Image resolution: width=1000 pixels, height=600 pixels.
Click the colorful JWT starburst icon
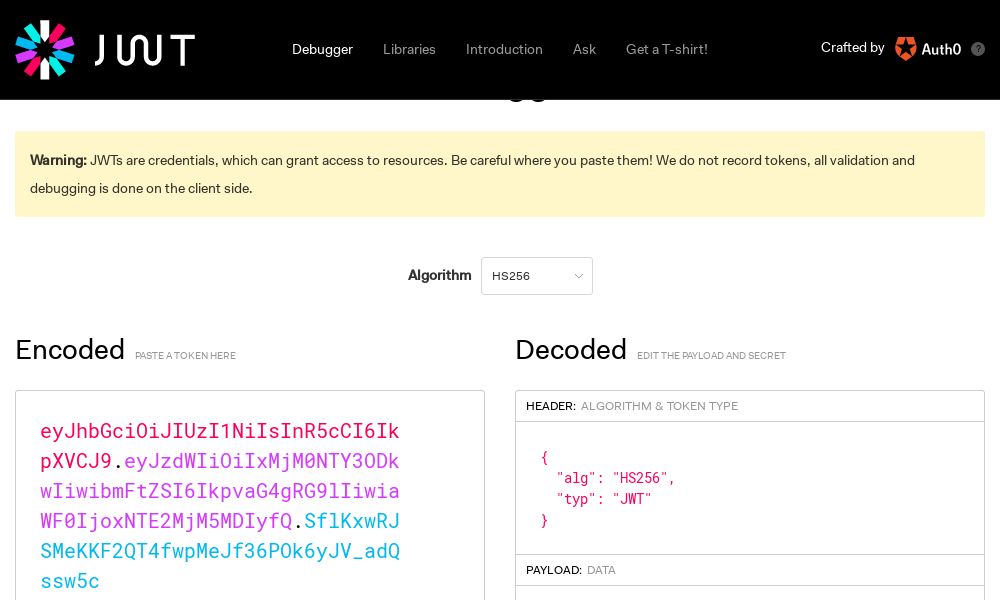[x=45, y=50]
